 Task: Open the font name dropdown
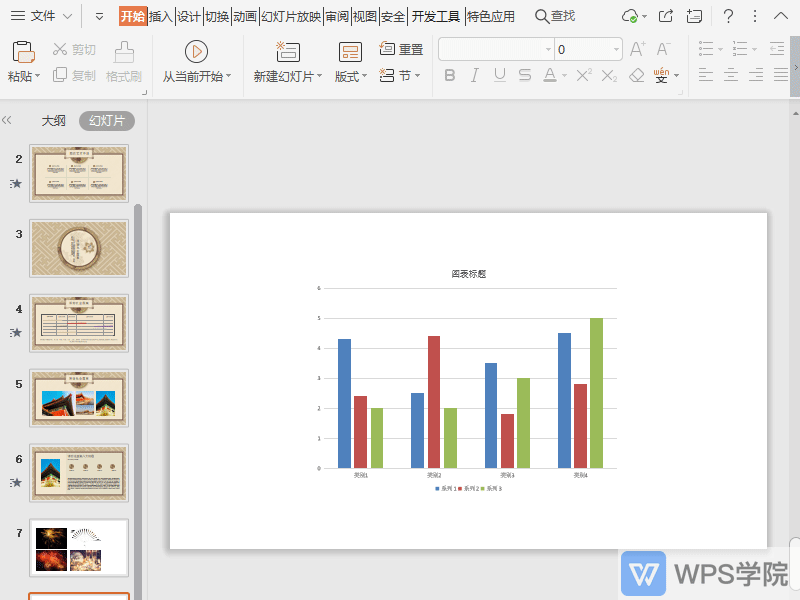click(548, 50)
